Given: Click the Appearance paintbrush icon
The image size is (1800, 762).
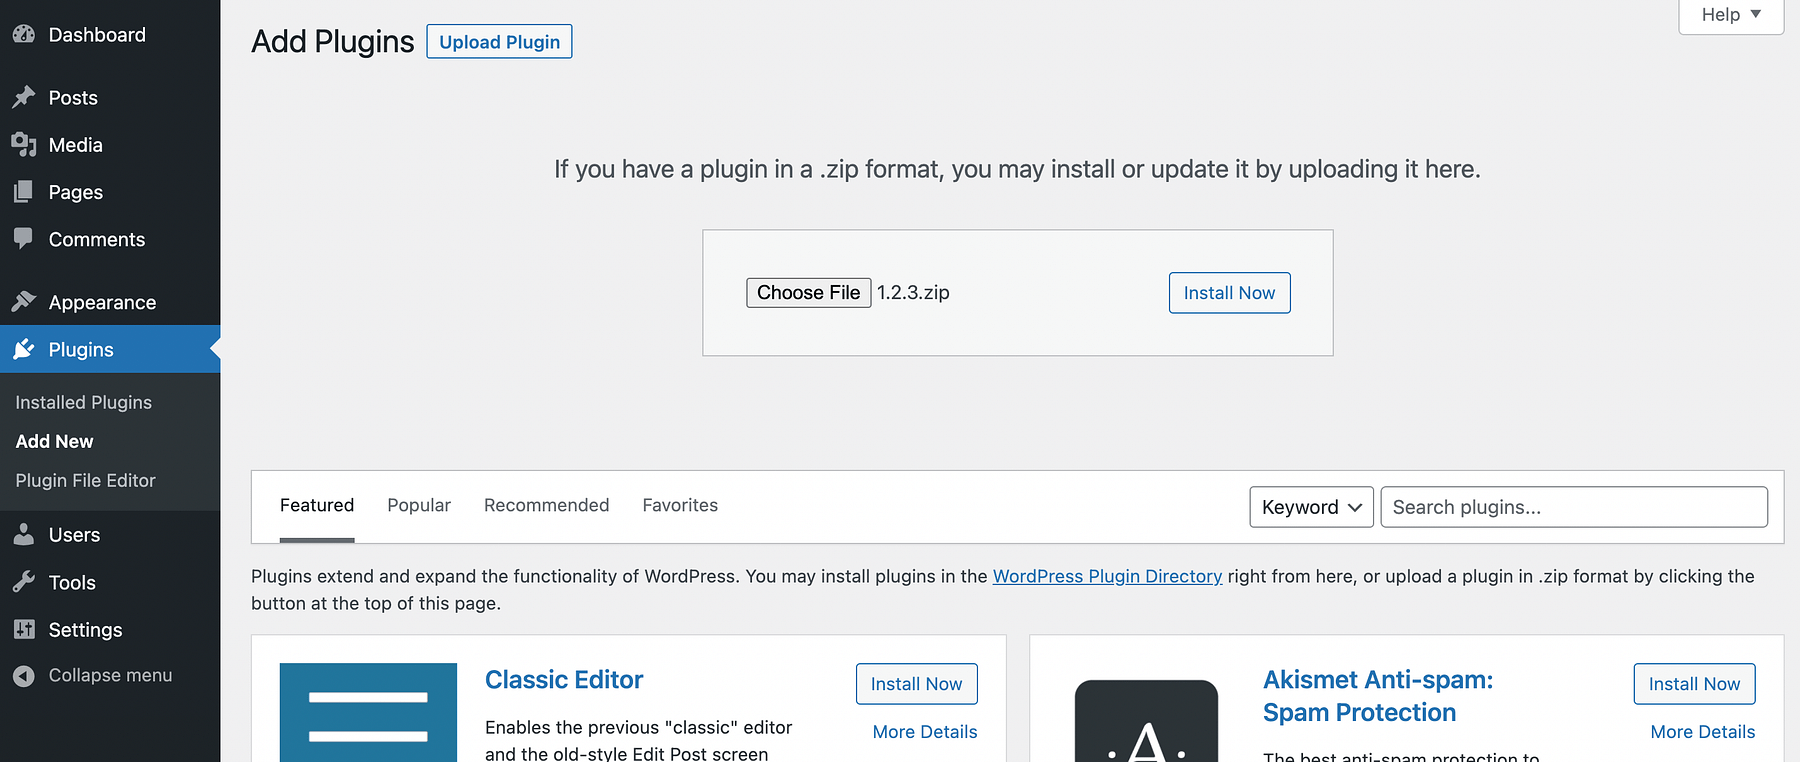Looking at the screenshot, I should pos(24,302).
